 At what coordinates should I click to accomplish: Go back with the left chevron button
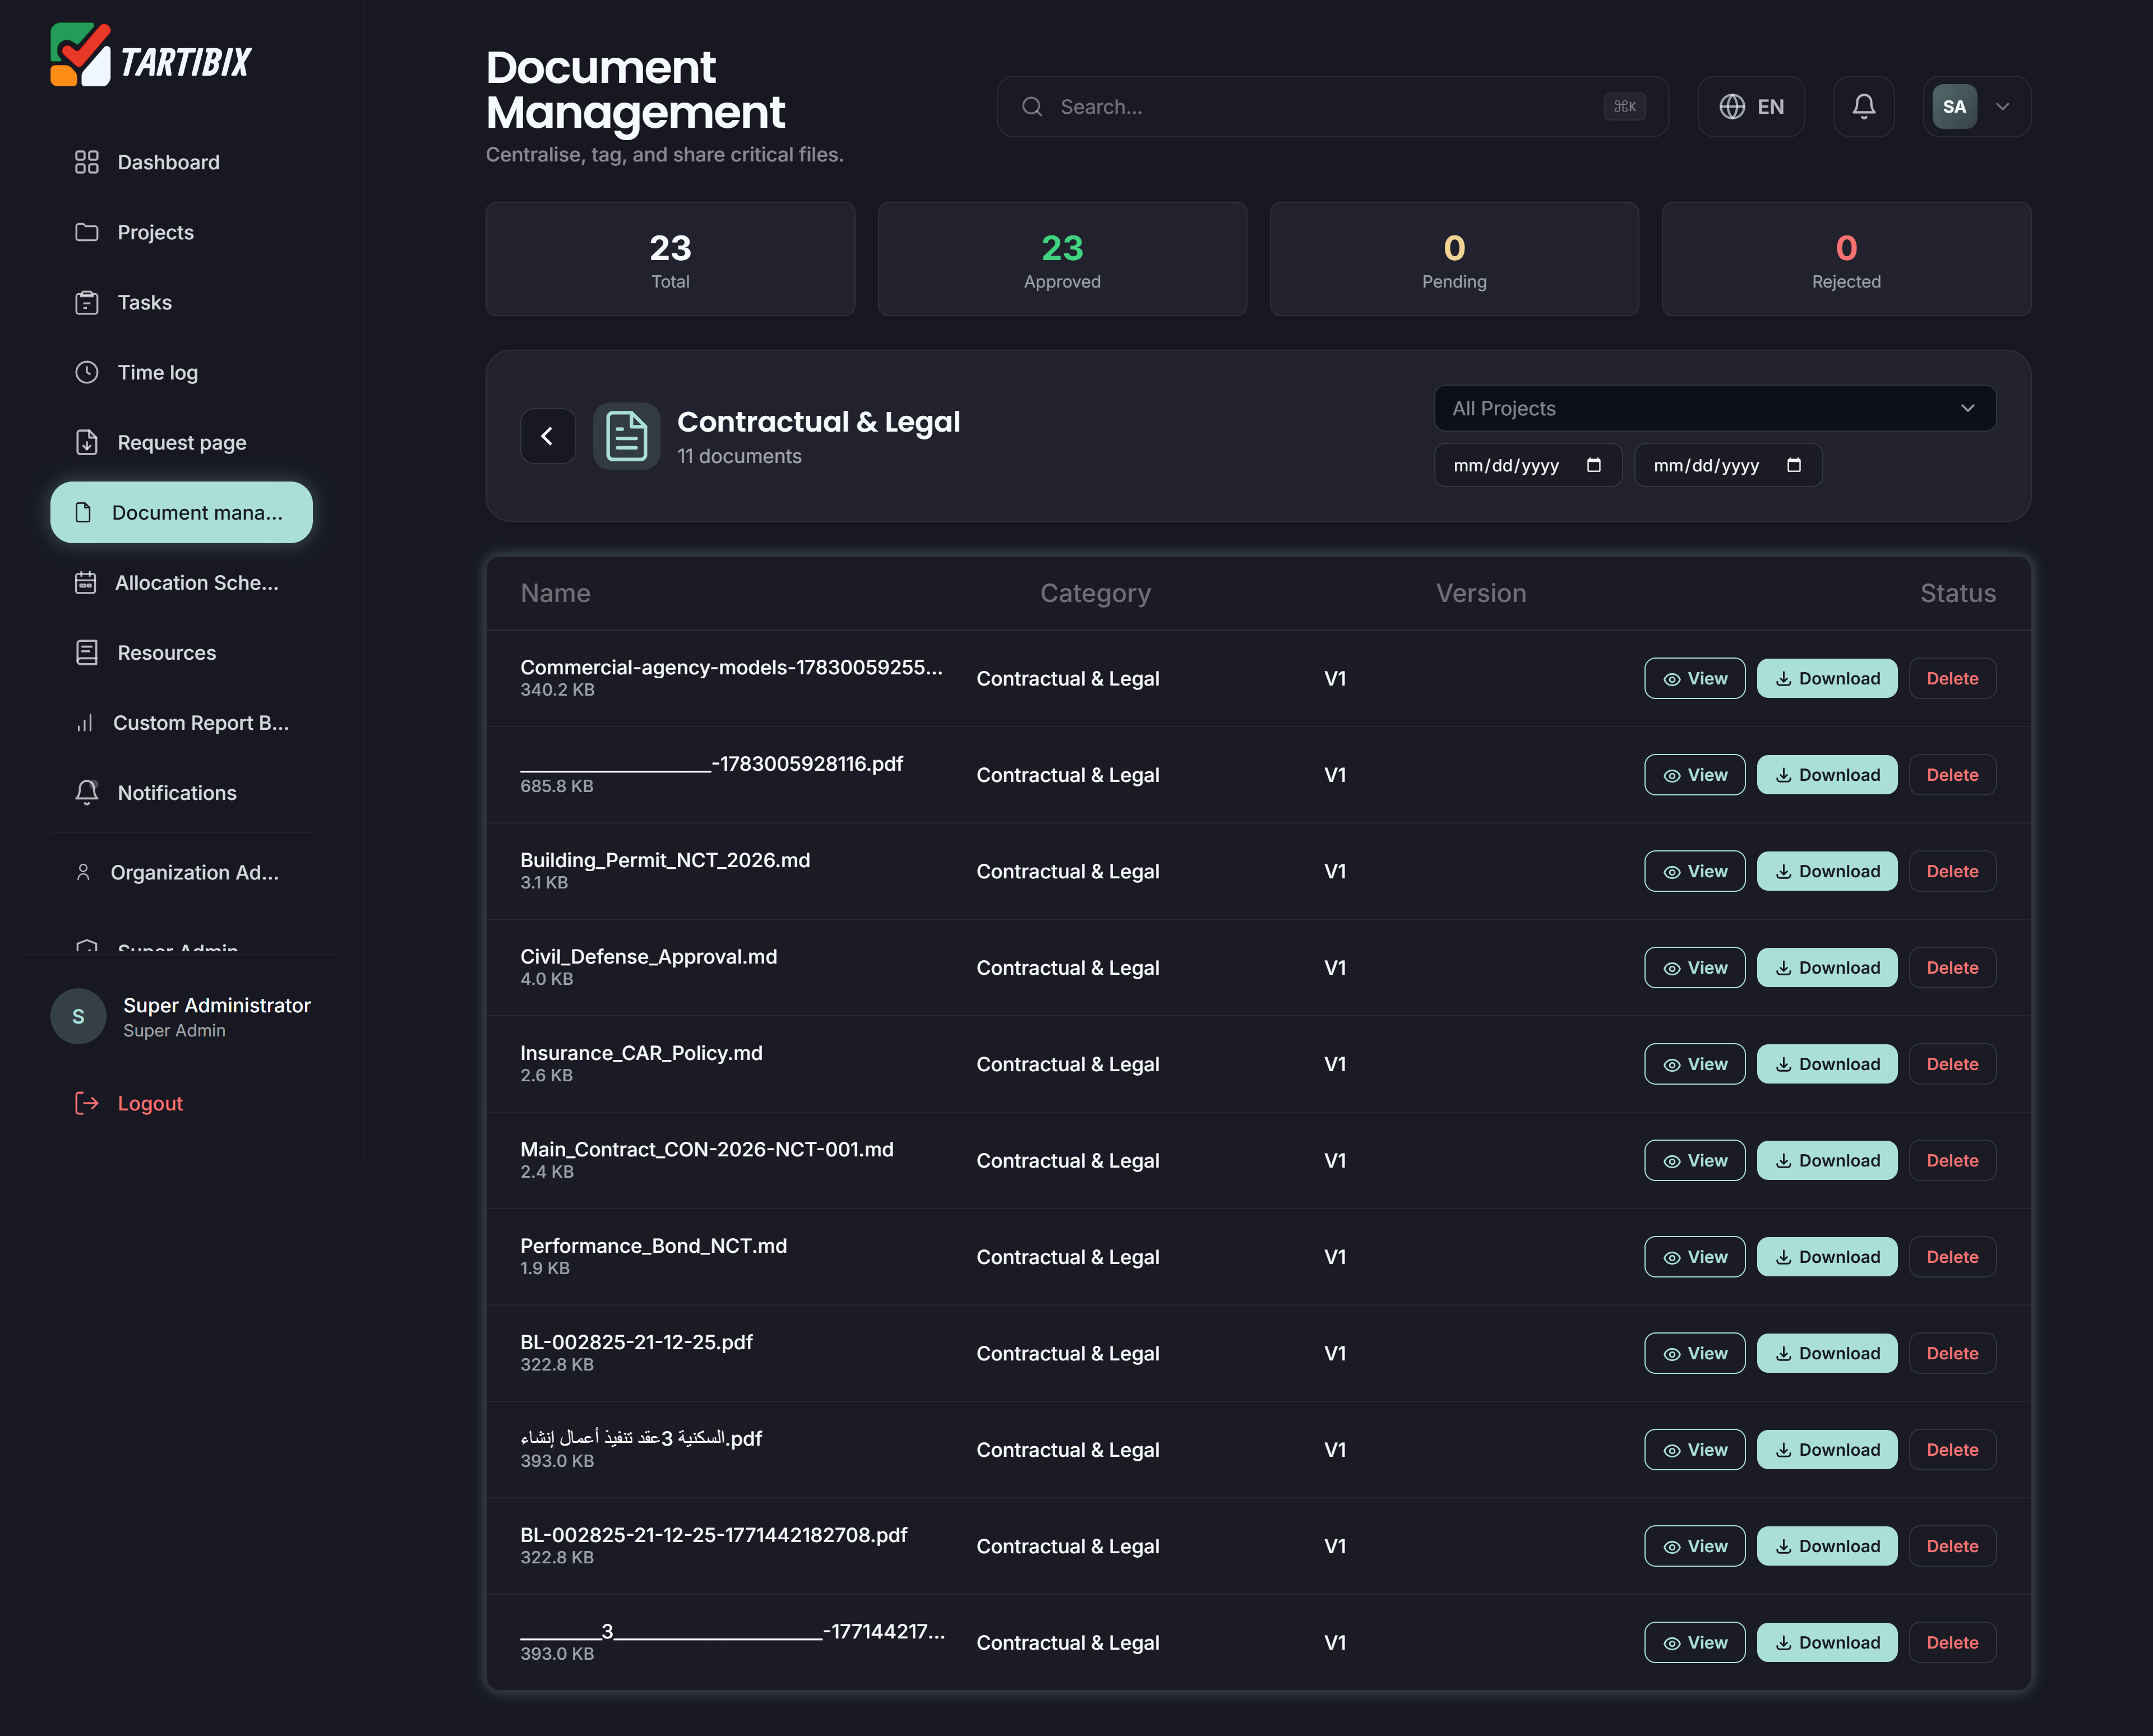pyautogui.click(x=547, y=435)
